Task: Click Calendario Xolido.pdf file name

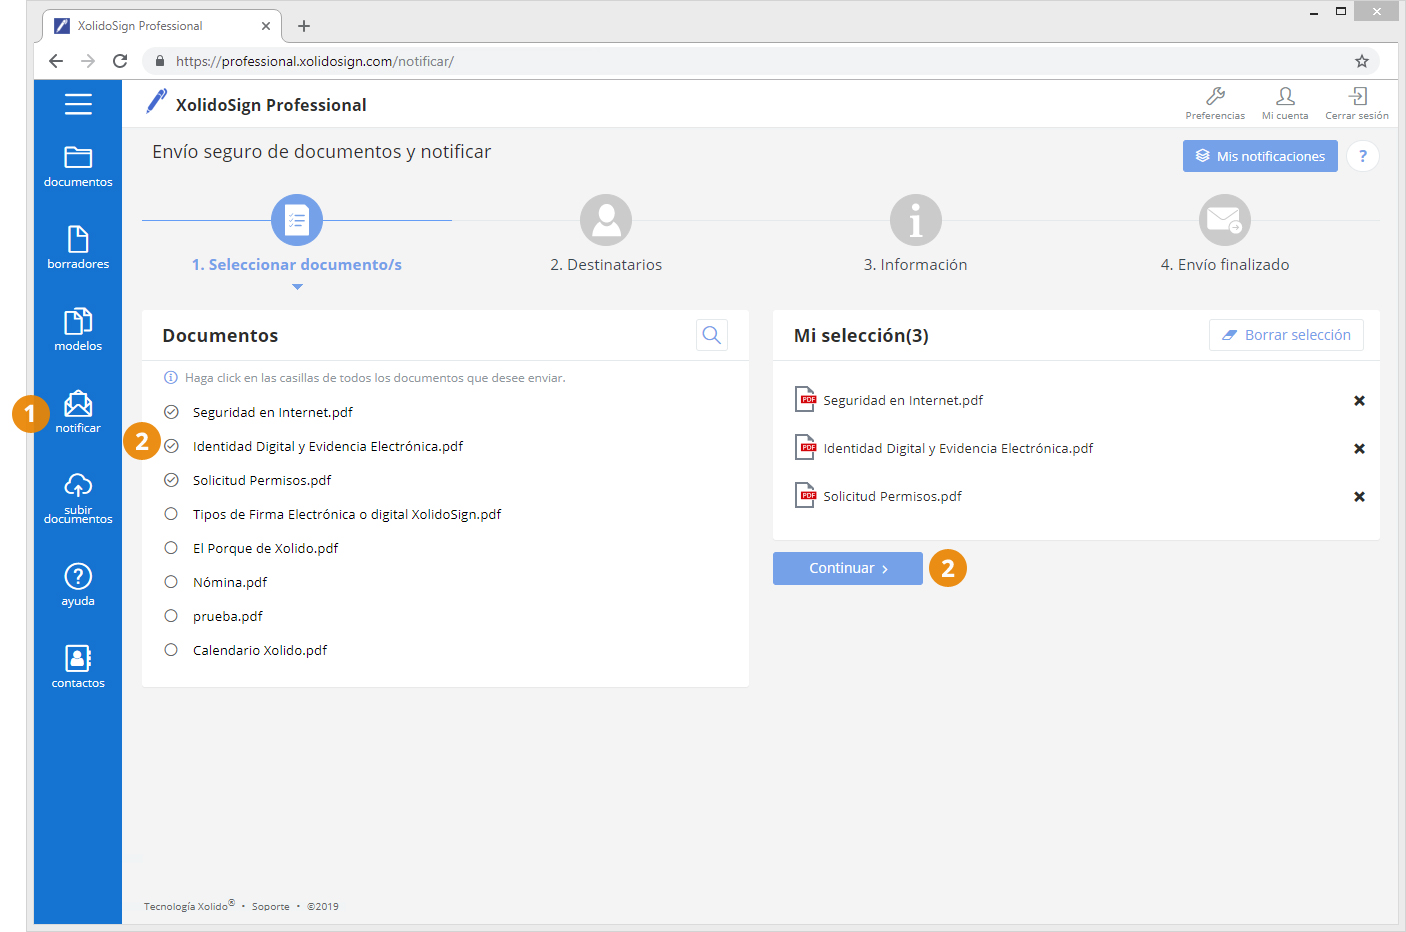Action: point(260,650)
